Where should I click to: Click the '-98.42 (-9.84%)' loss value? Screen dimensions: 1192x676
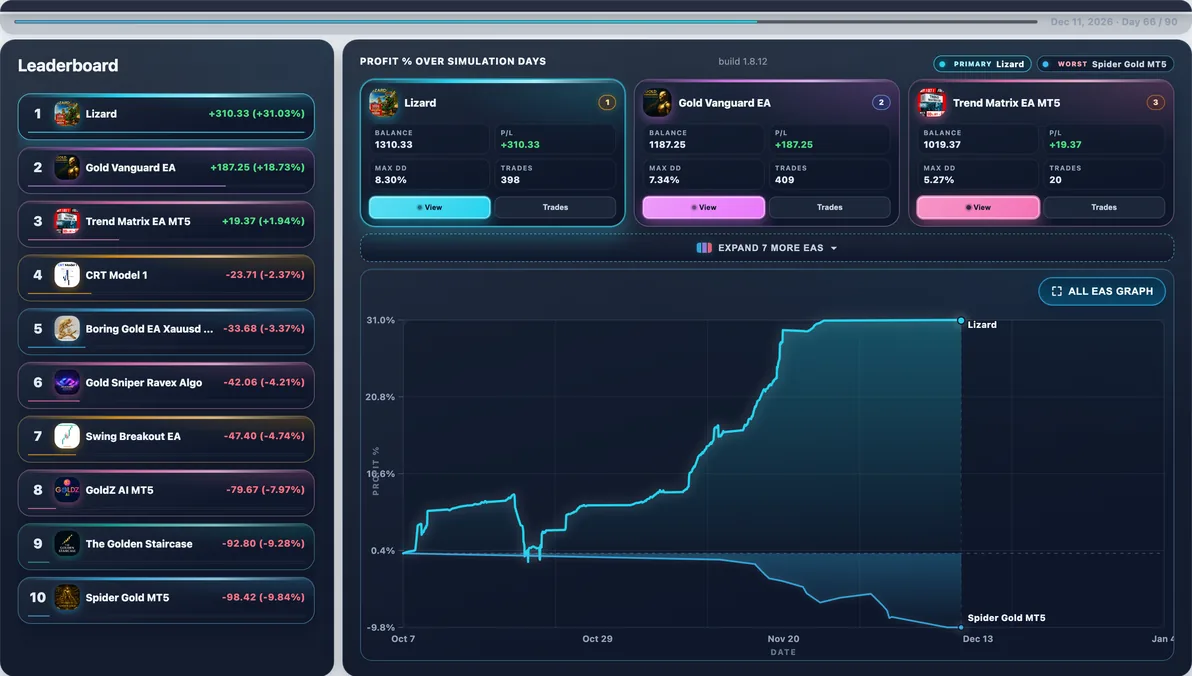263,597
